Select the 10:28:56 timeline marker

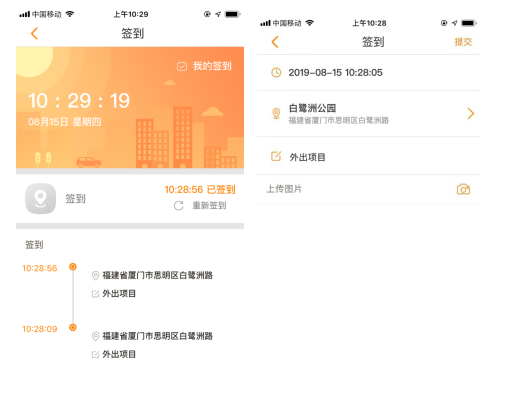point(73,267)
